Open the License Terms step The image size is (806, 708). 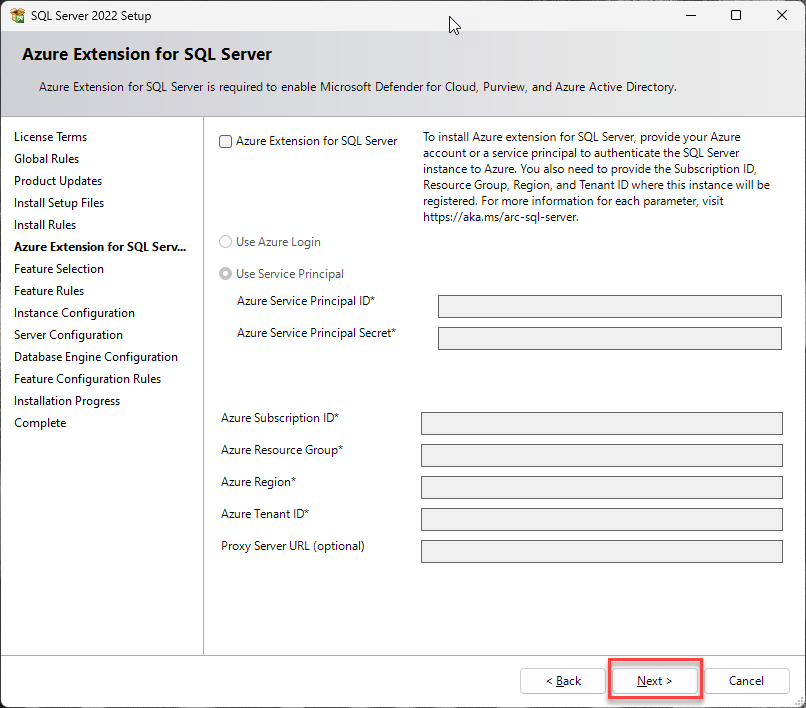coord(50,137)
